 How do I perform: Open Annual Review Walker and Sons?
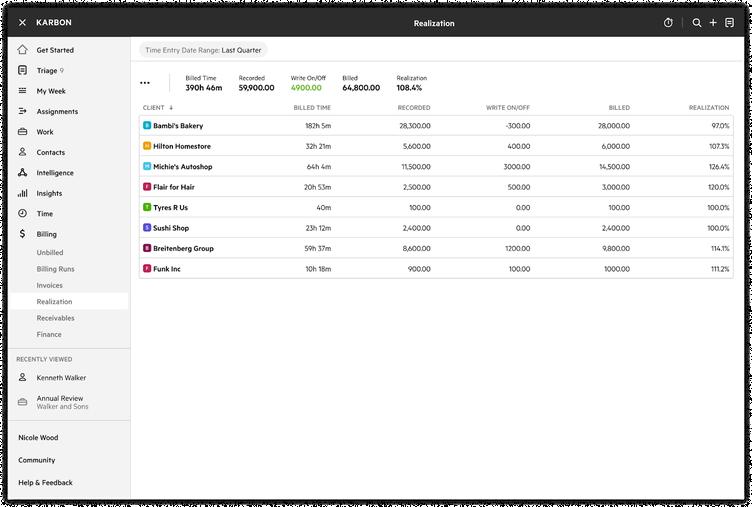pos(62,402)
